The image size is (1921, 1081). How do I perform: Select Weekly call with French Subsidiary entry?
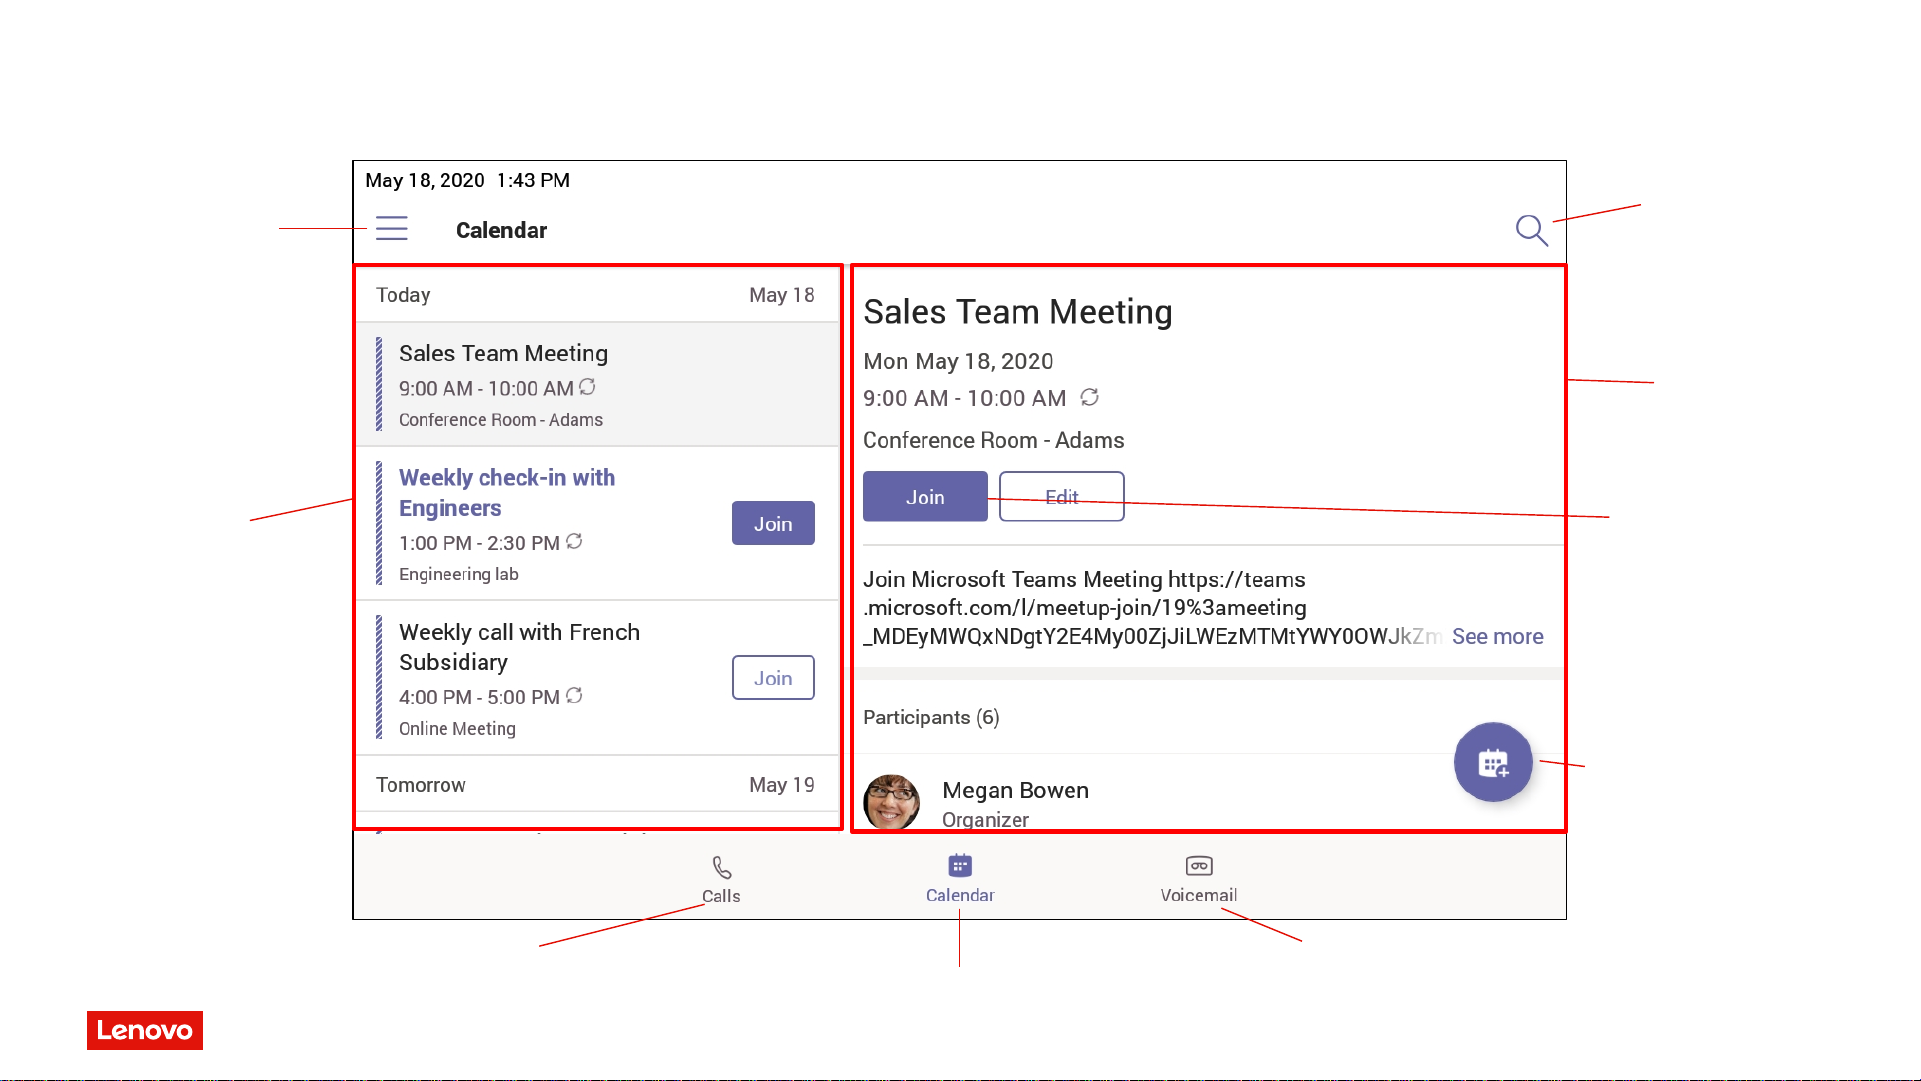(598, 678)
